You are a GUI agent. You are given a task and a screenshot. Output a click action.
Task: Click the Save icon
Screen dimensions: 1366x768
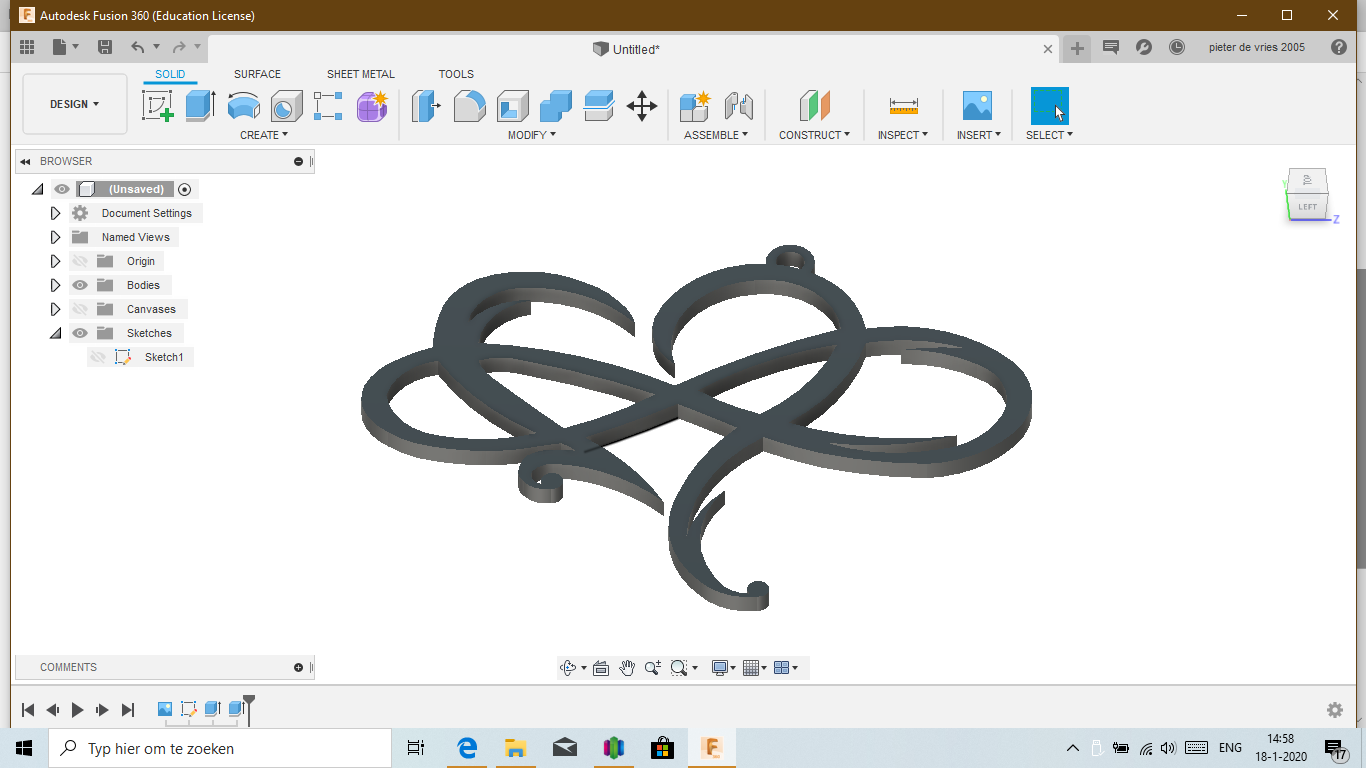coord(105,47)
